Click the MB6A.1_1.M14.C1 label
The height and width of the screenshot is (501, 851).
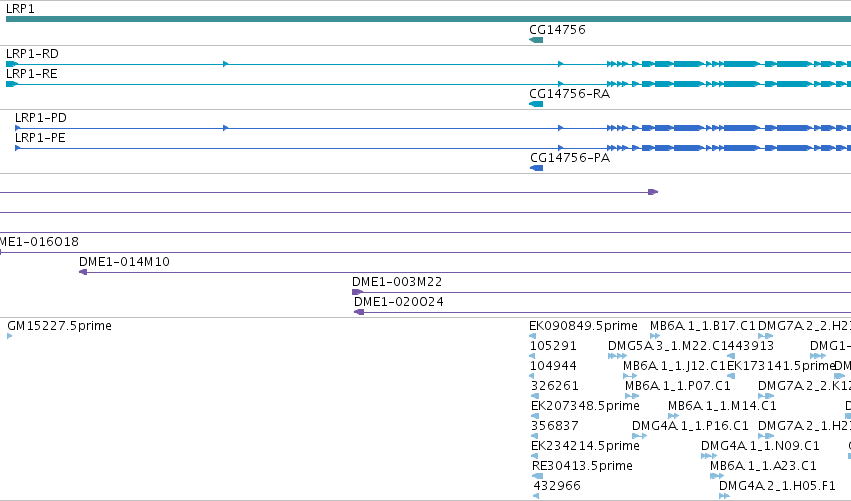point(722,406)
